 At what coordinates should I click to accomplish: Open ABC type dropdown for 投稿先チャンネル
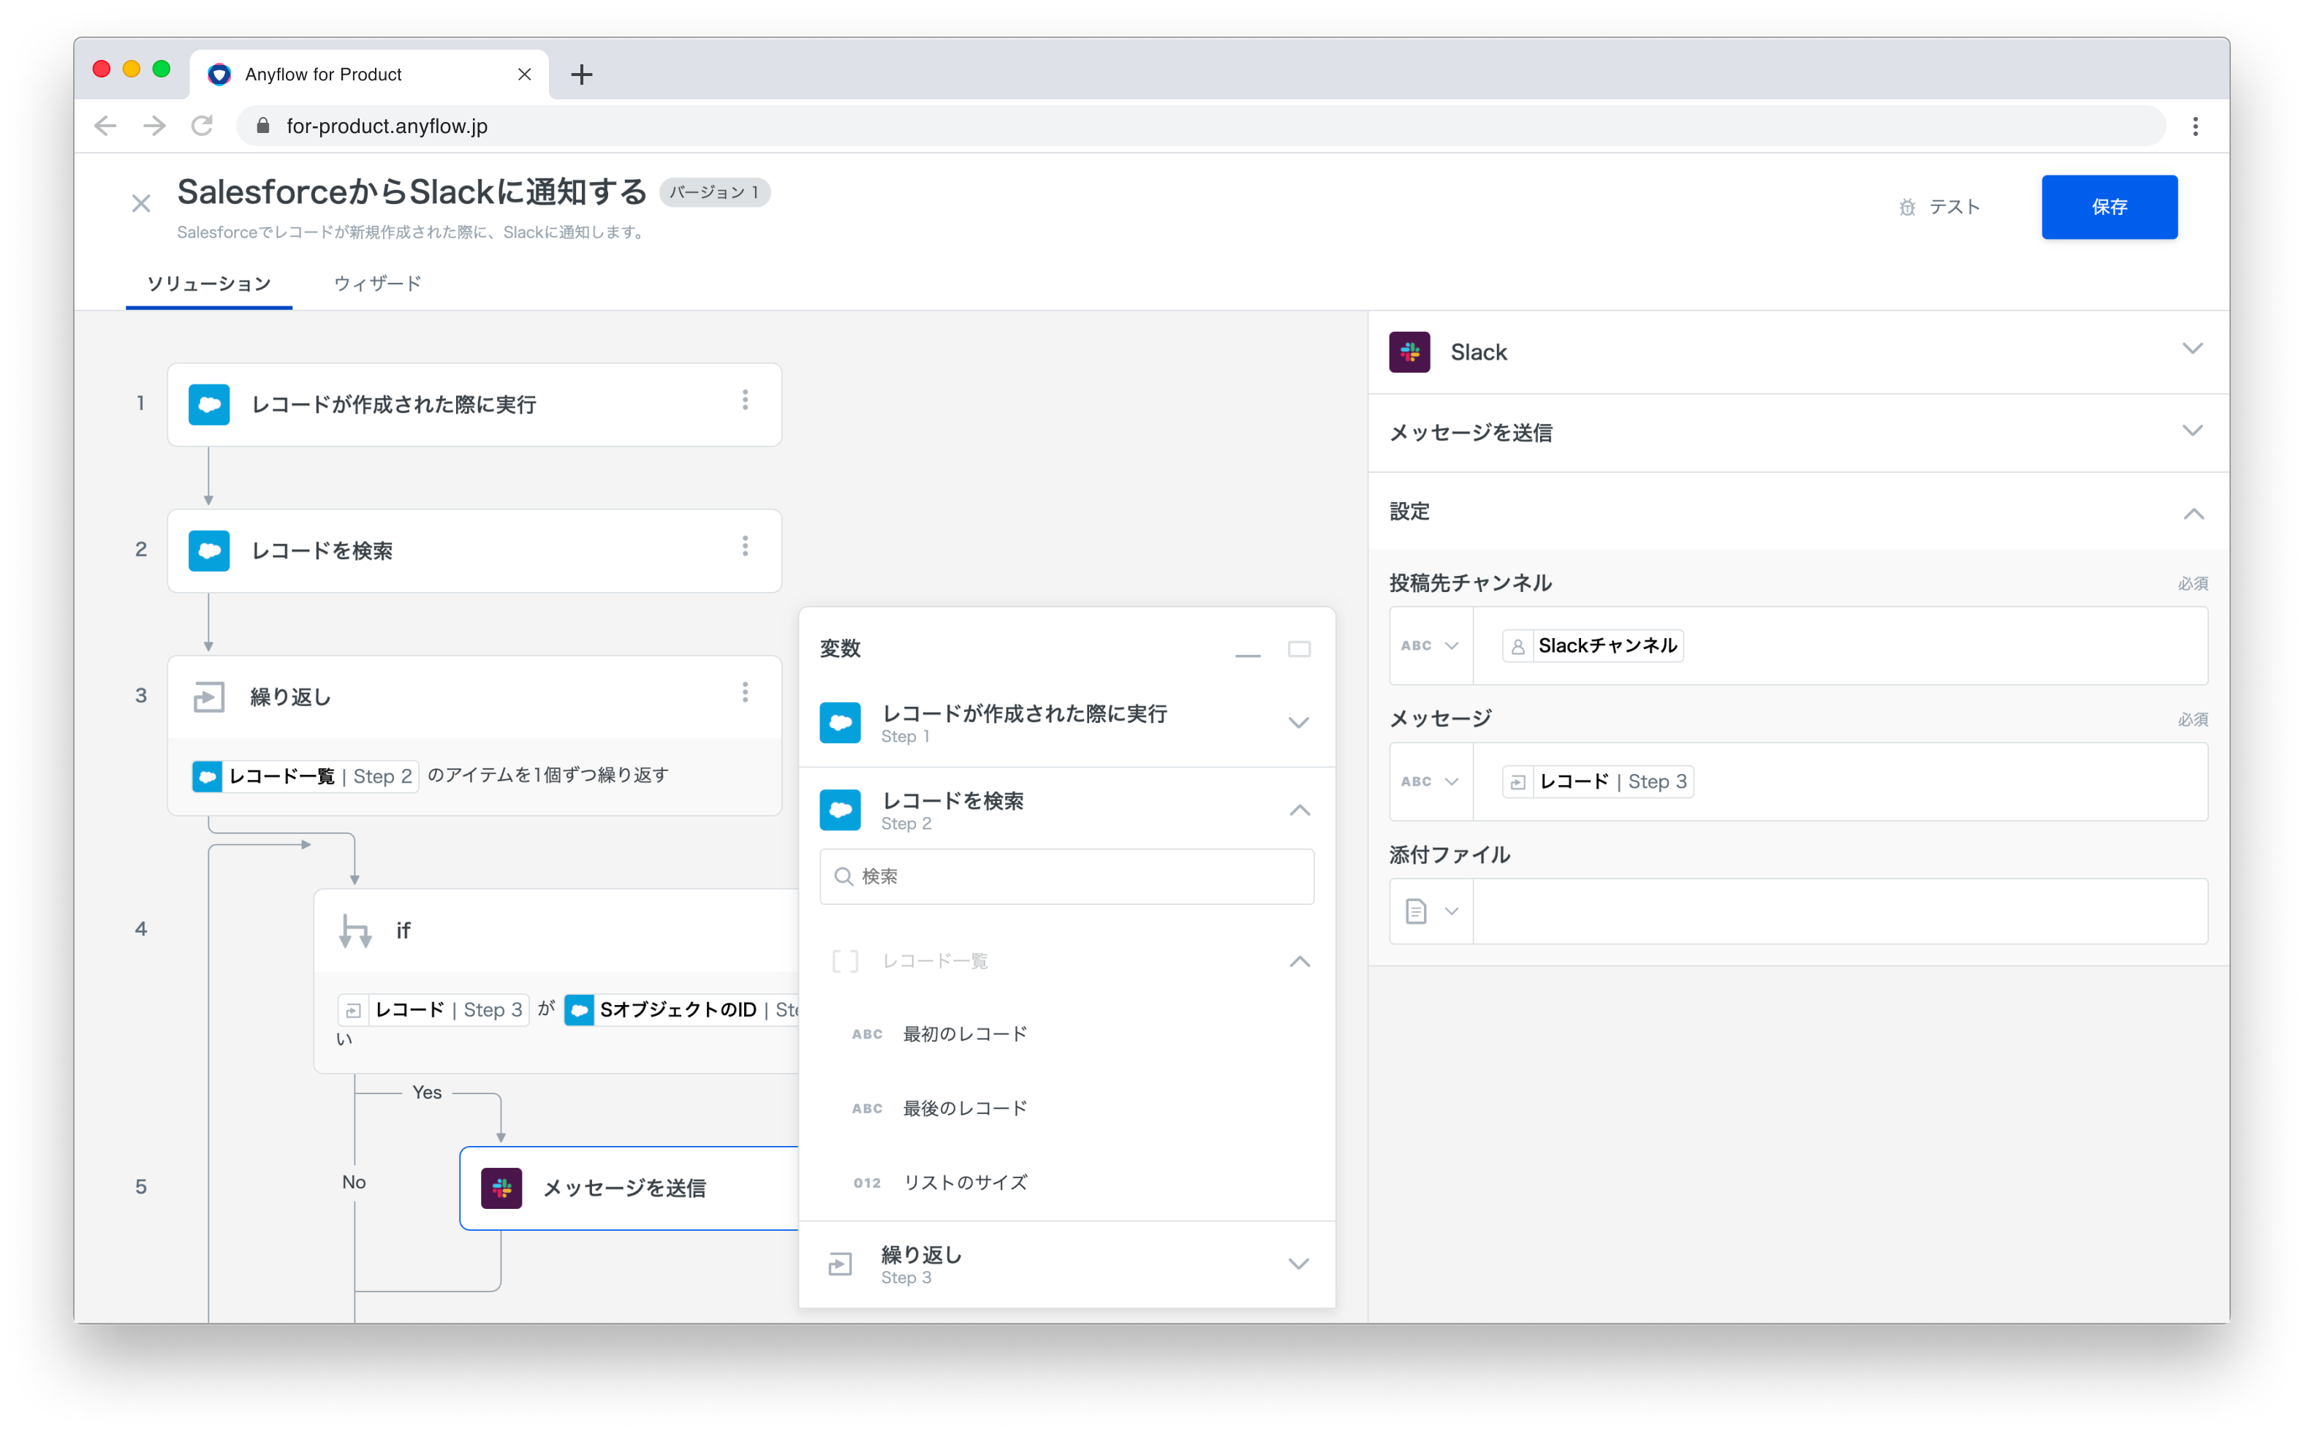pyautogui.click(x=1430, y=646)
